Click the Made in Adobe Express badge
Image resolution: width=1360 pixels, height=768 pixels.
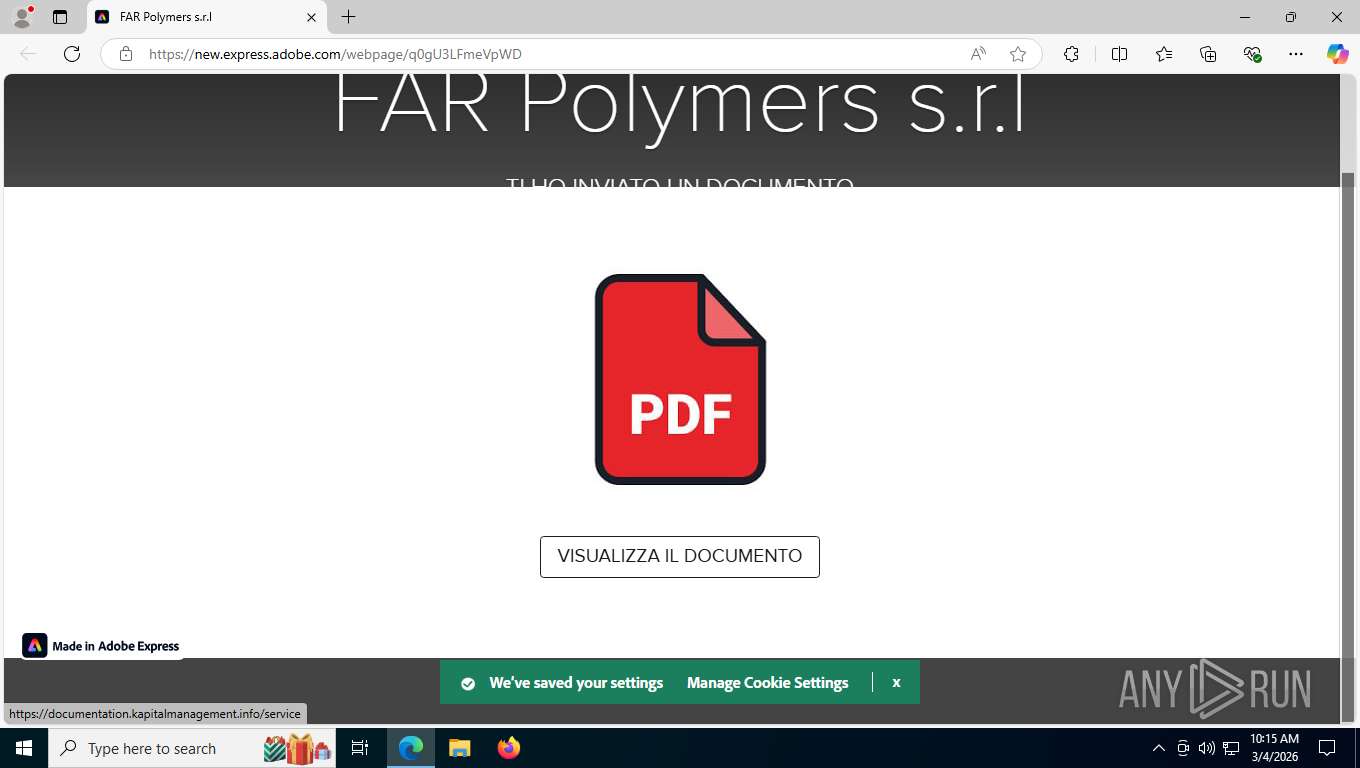click(102, 646)
